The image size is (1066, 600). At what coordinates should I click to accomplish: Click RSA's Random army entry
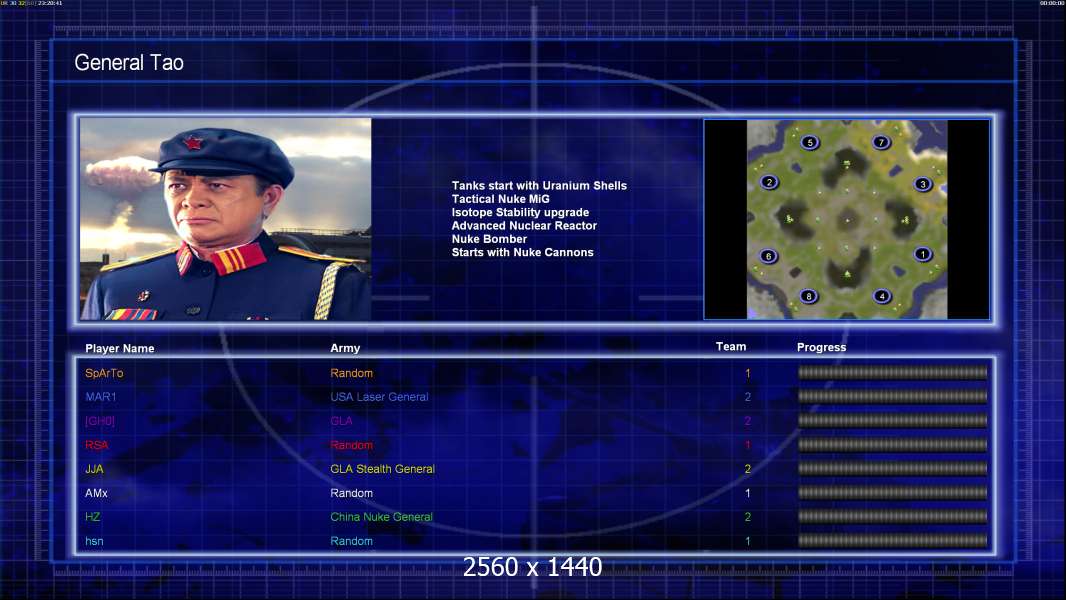351,445
